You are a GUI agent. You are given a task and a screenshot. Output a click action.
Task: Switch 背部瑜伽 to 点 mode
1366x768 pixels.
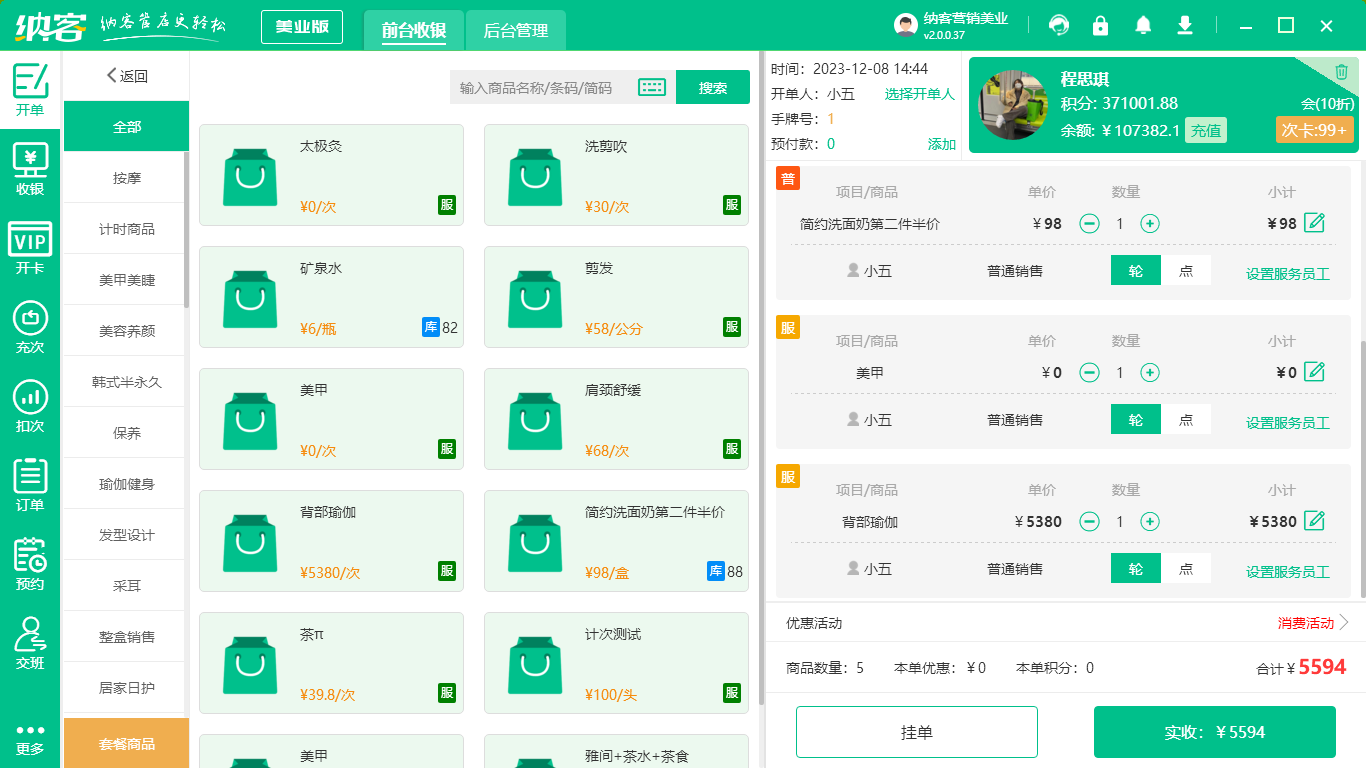point(1186,568)
